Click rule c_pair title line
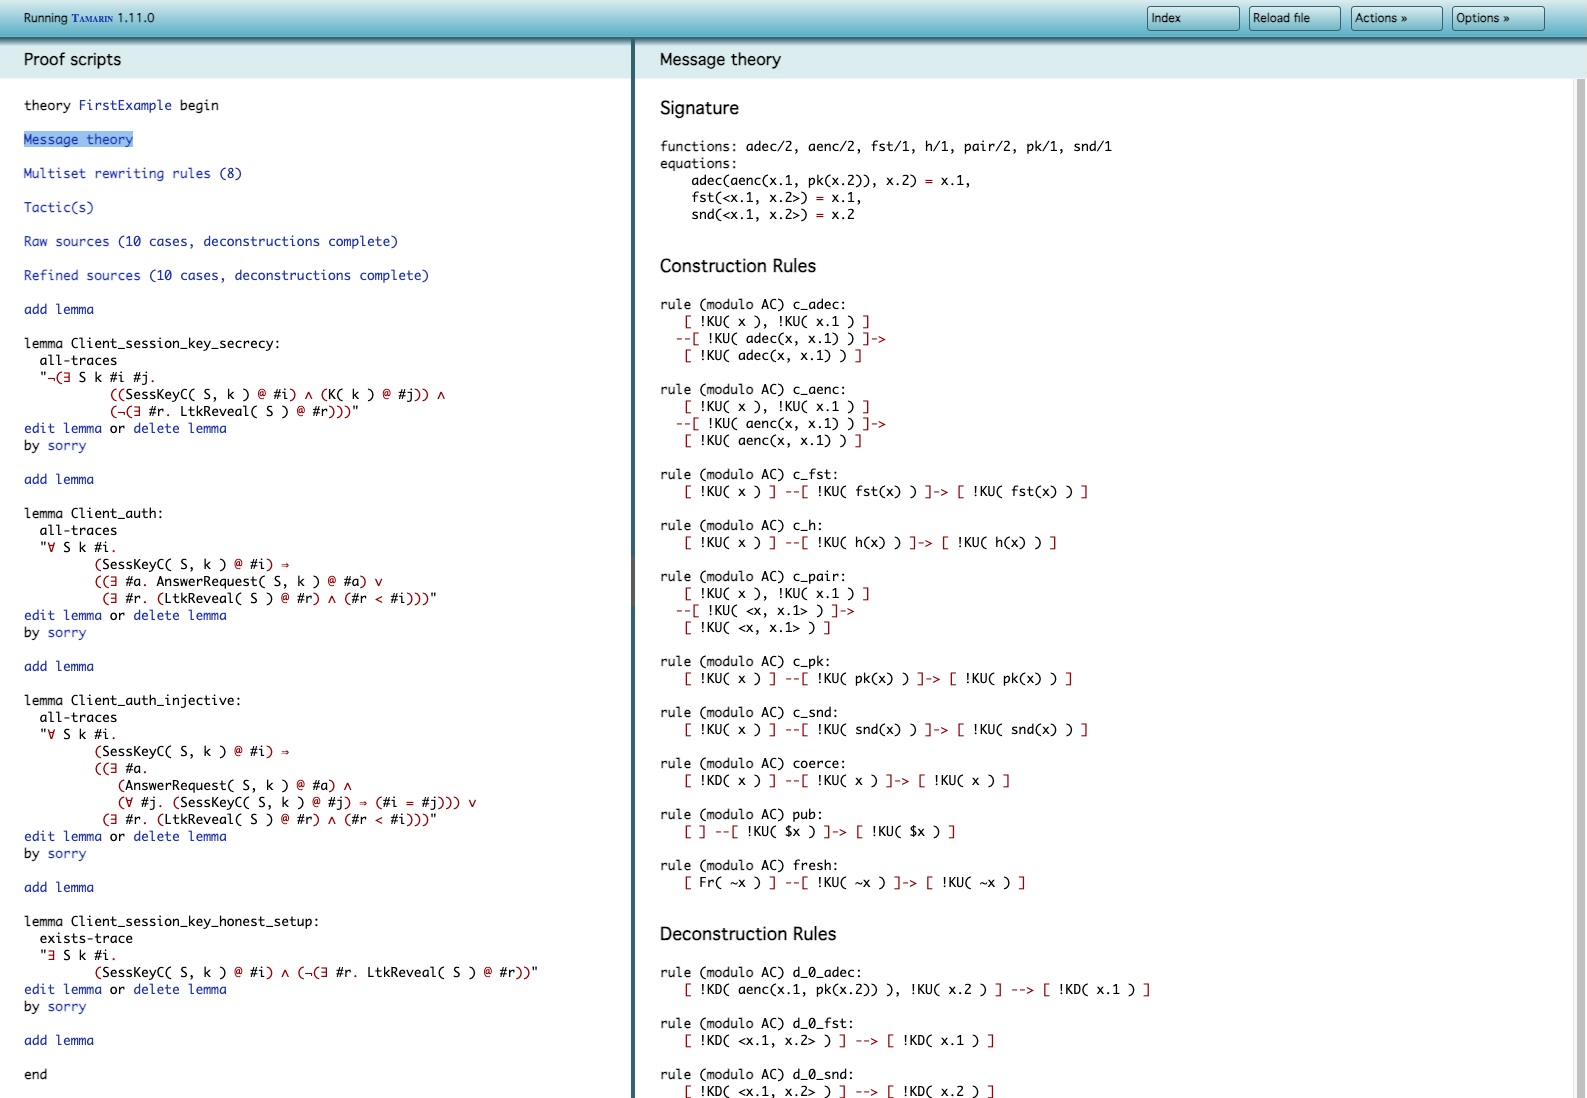 tap(753, 576)
